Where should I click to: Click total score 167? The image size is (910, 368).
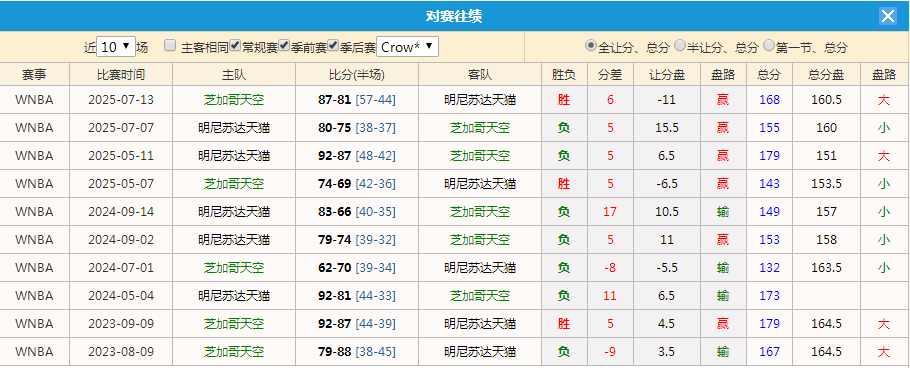point(770,352)
